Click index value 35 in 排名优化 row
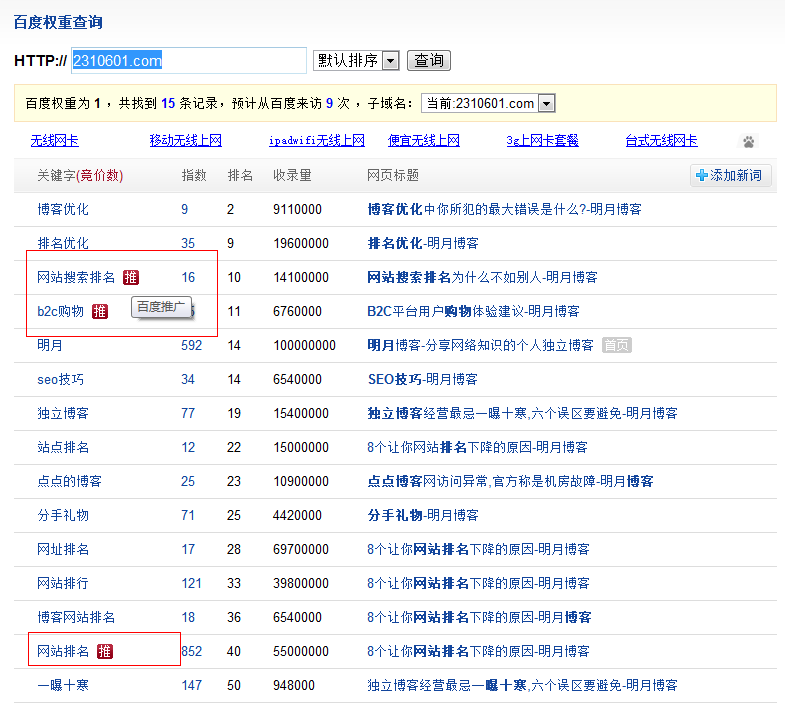Image resolution: width=785 pixels, height=708 pixels. (x=188, y=243)
